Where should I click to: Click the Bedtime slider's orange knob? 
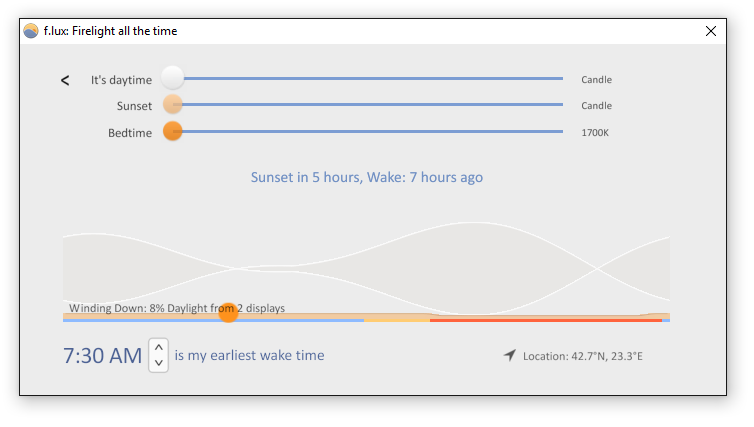pos(173,131)
